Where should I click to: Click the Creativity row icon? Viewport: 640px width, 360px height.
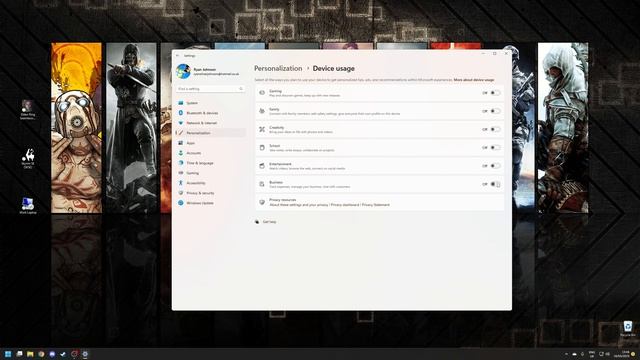262,129
